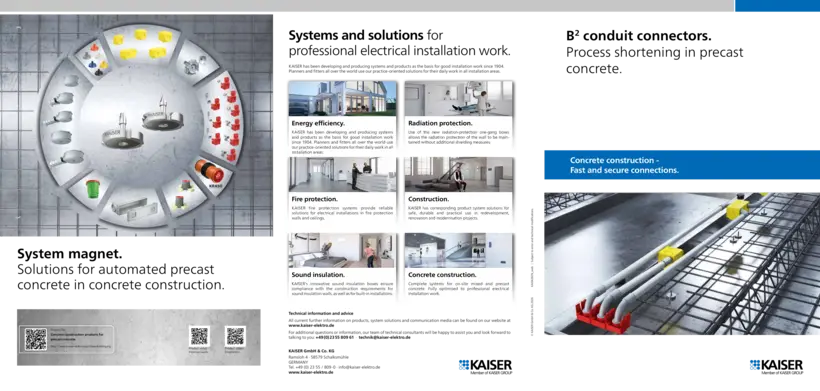Click the KAISER logo on the middle panel

(485, 367)
